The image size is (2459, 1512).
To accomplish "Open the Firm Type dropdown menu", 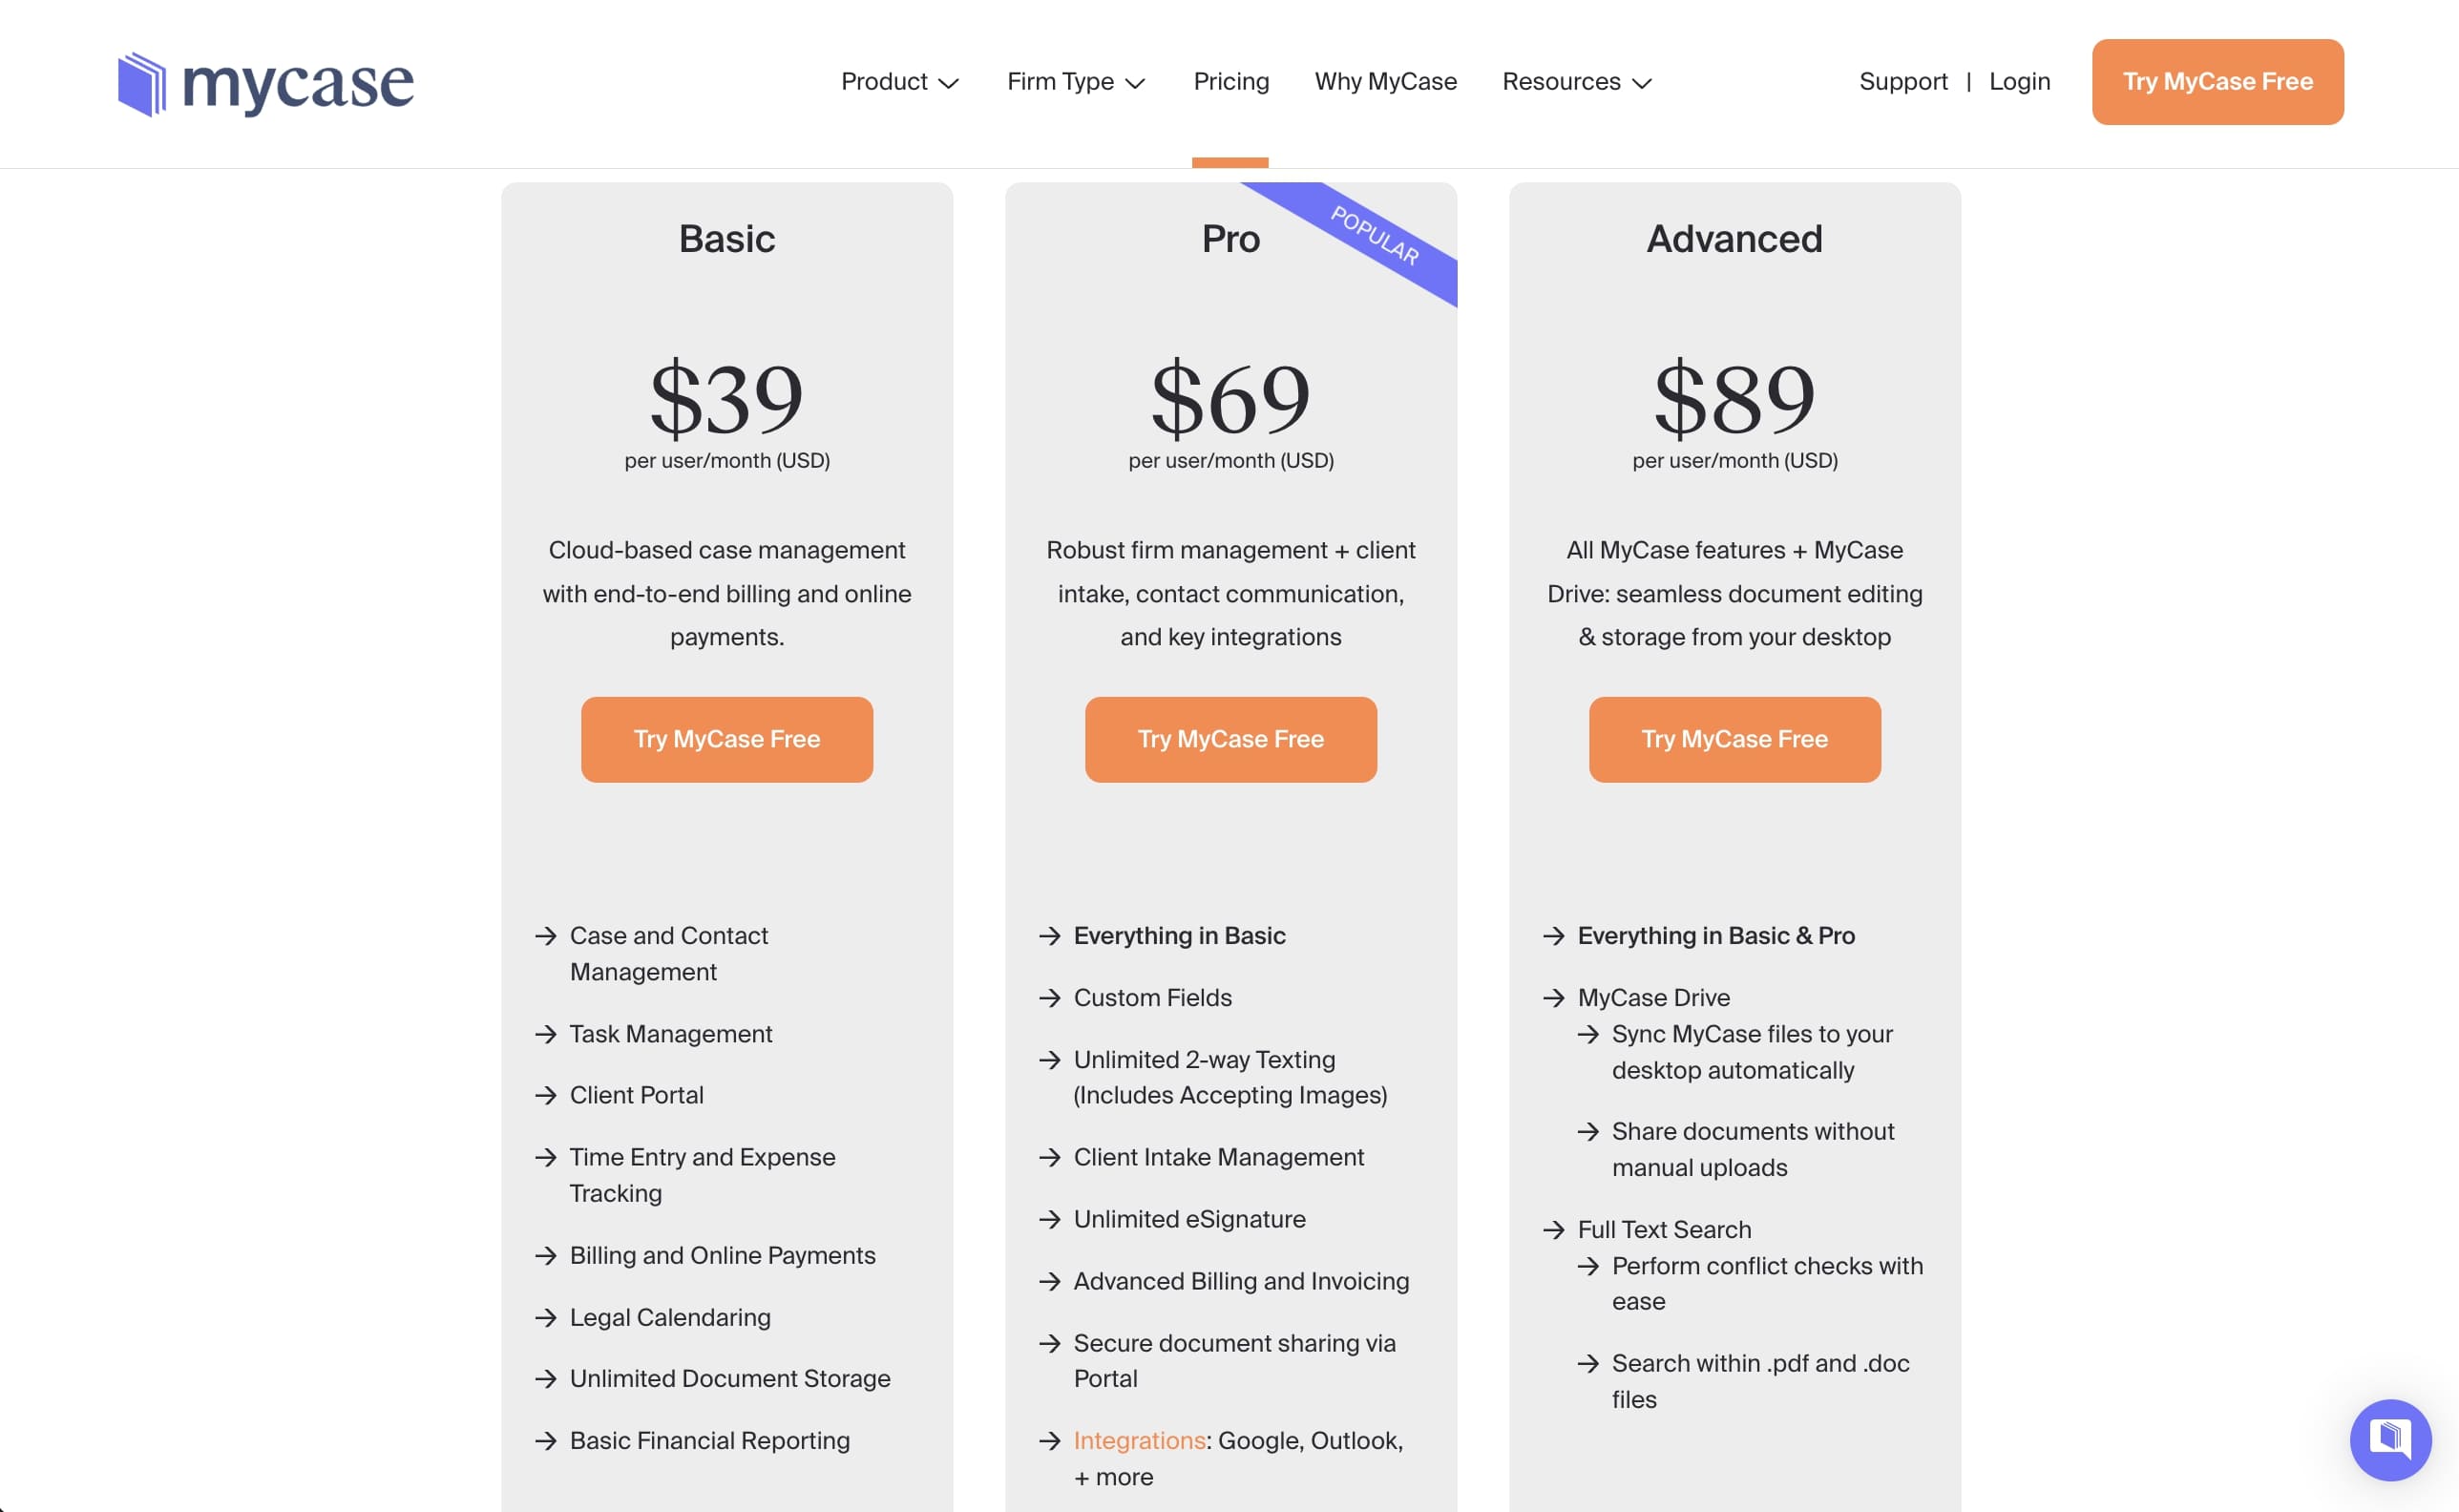I will 1073,81.
